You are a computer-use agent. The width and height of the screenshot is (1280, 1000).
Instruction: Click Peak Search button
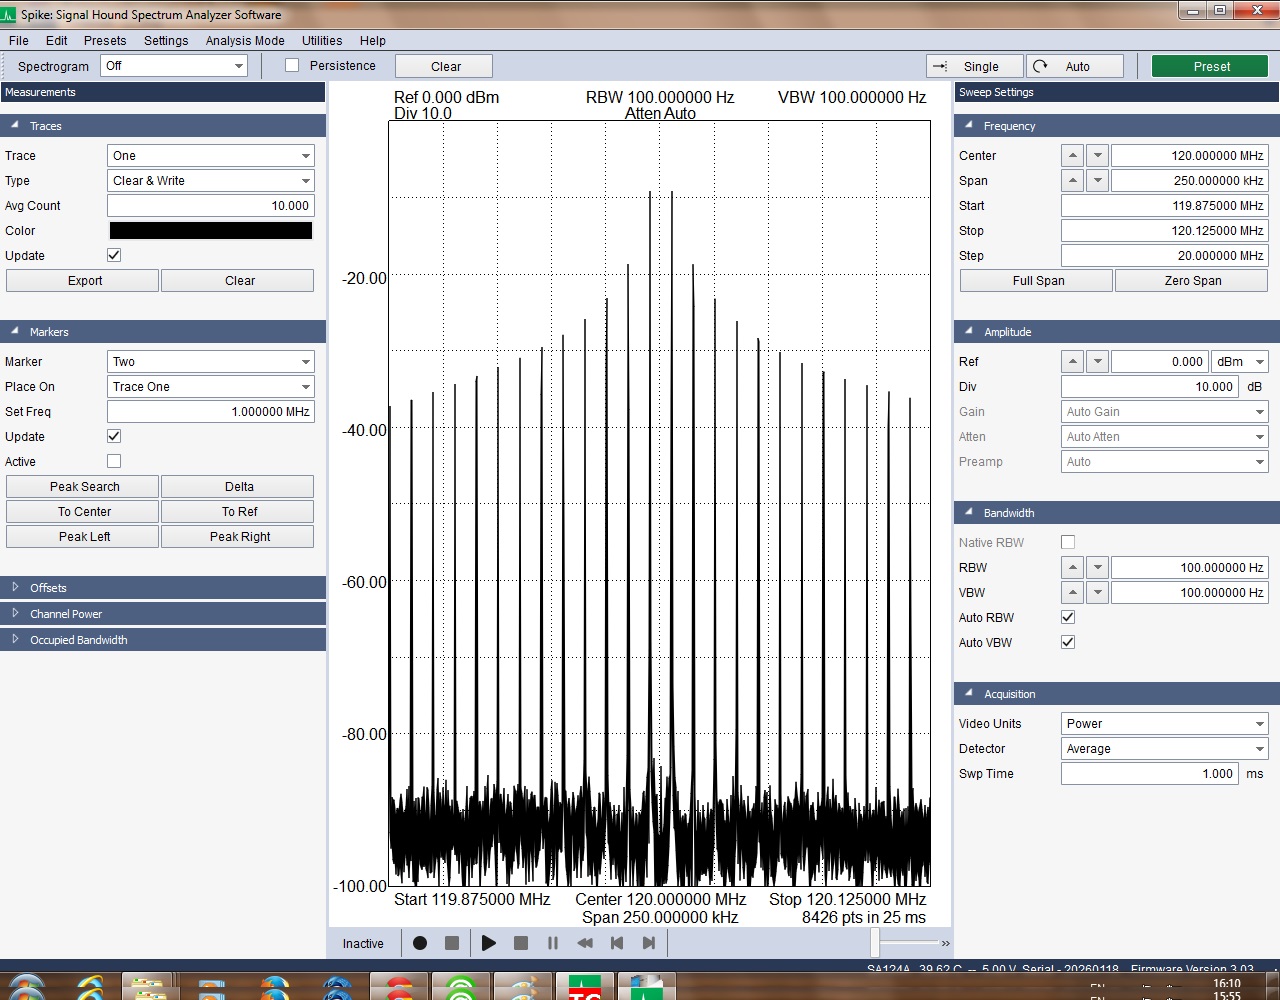tap(83, 487)
